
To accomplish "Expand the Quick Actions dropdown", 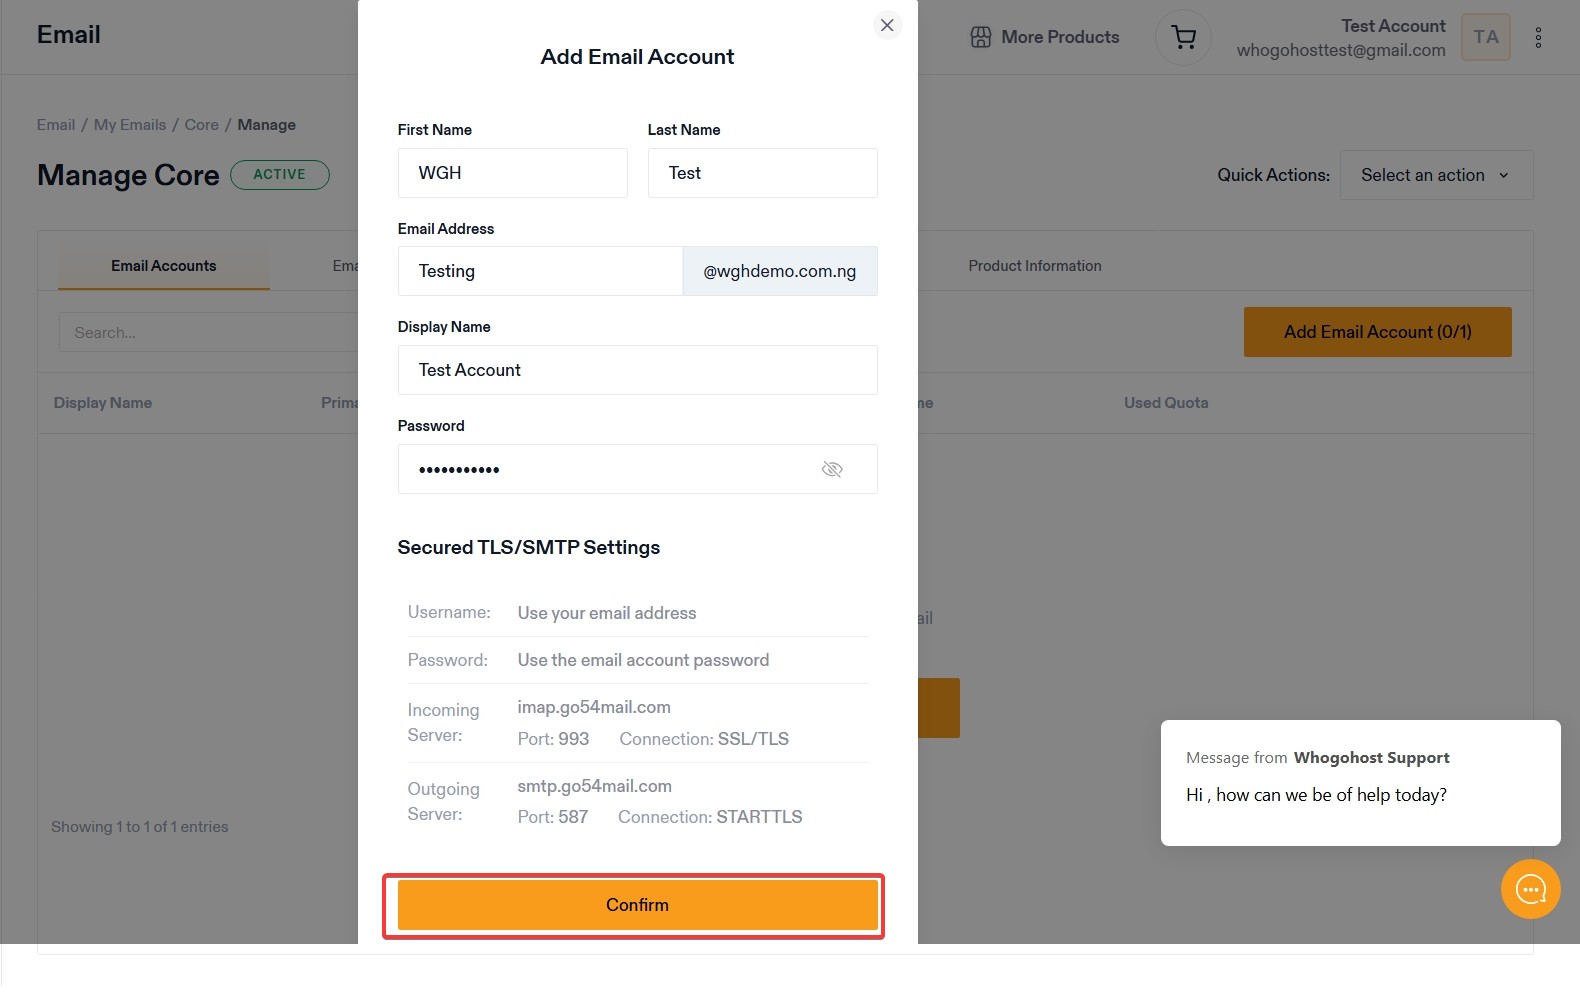I will (x=1435, y=175).
